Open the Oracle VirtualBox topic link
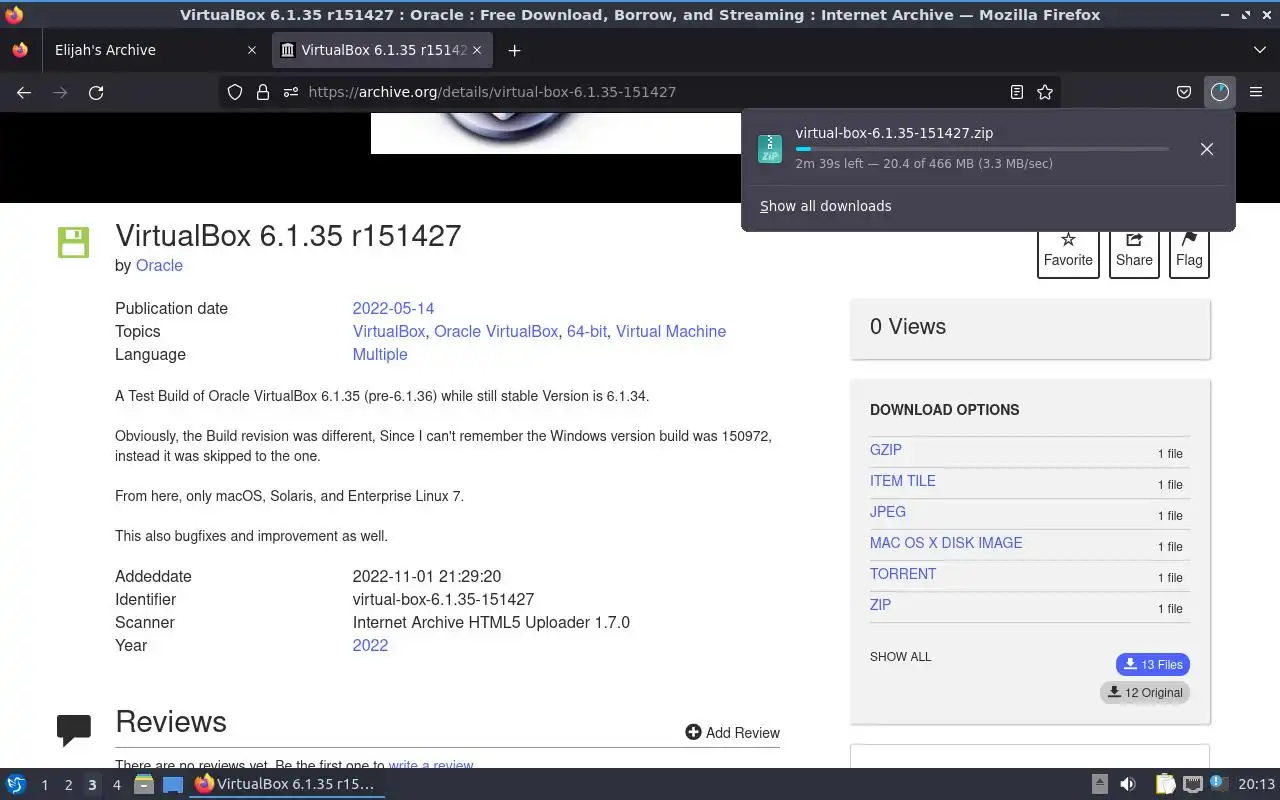Screen dimensions: 1280x800 pyautogui.click(x=496, y=331)
